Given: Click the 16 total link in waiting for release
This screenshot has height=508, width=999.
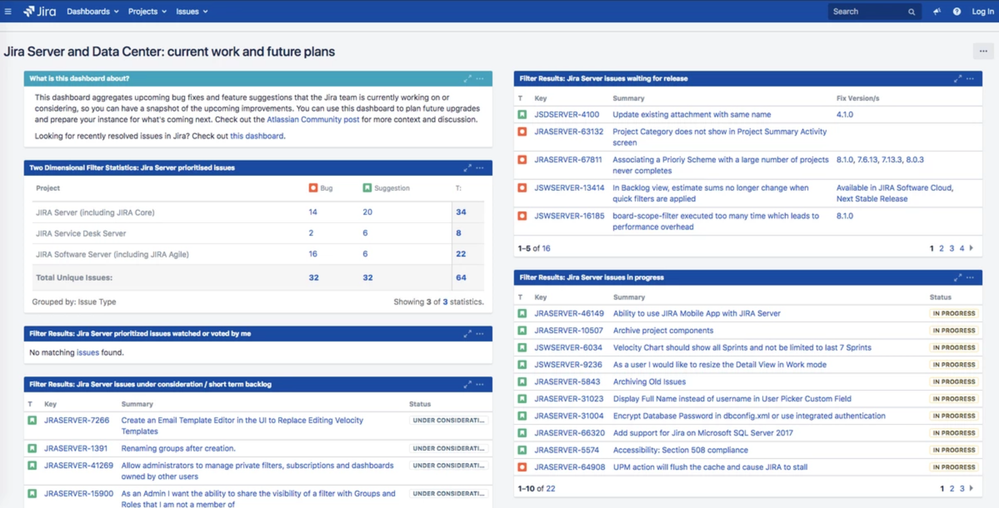Looking at the screenshot, I should tap(546, 249).
